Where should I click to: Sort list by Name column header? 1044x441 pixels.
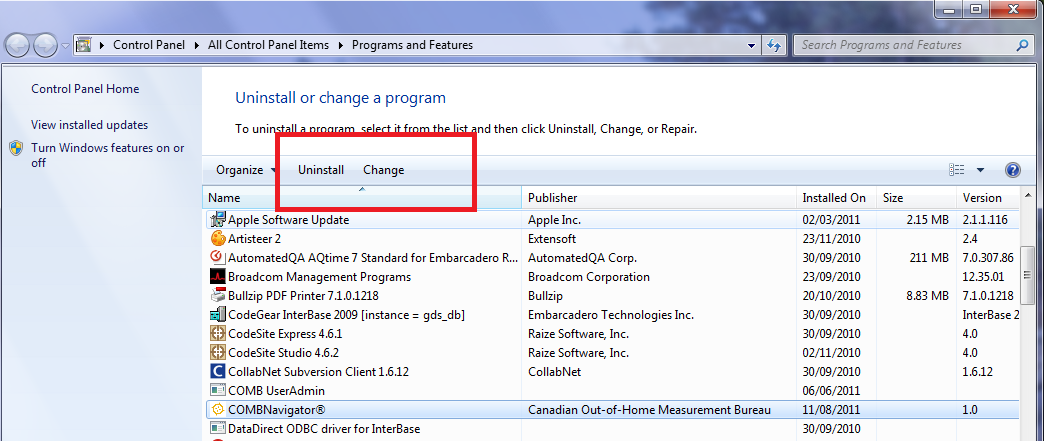coord(362,198)
